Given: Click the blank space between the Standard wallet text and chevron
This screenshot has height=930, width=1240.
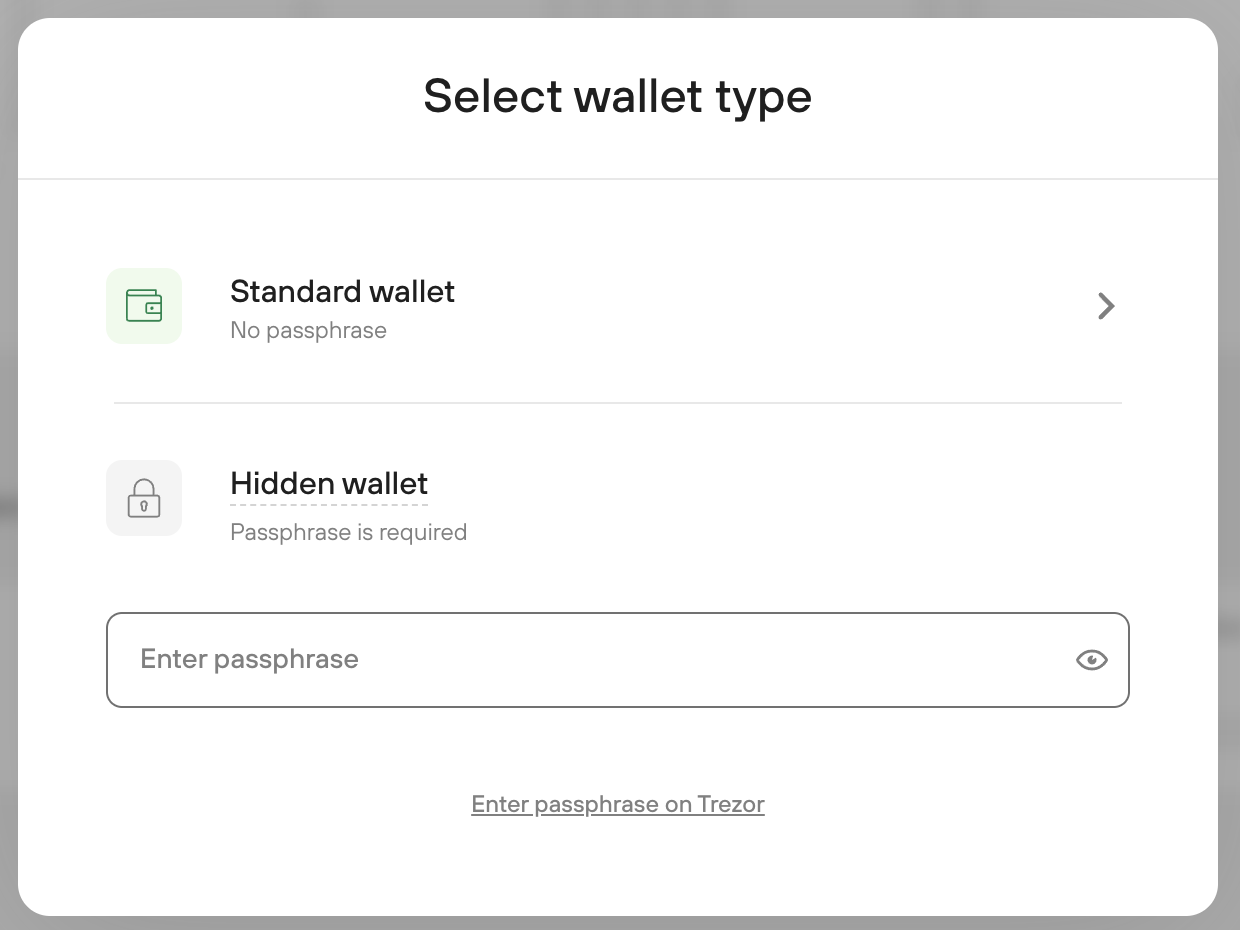Looking at the screenshot, I should point(775,306).
